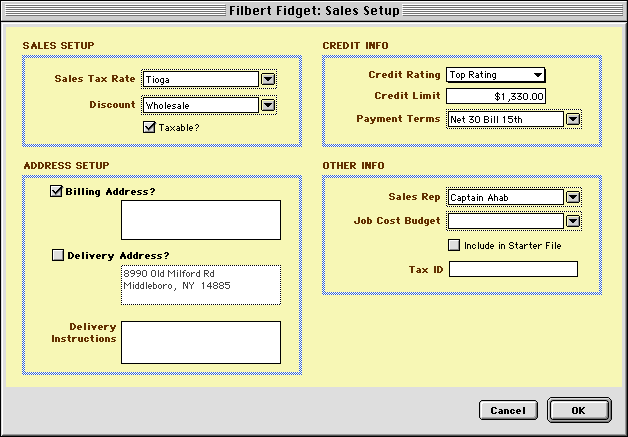Click the Credit Limit amount field
The width and height of the screenshot is (628, 437).
[496, 97]
